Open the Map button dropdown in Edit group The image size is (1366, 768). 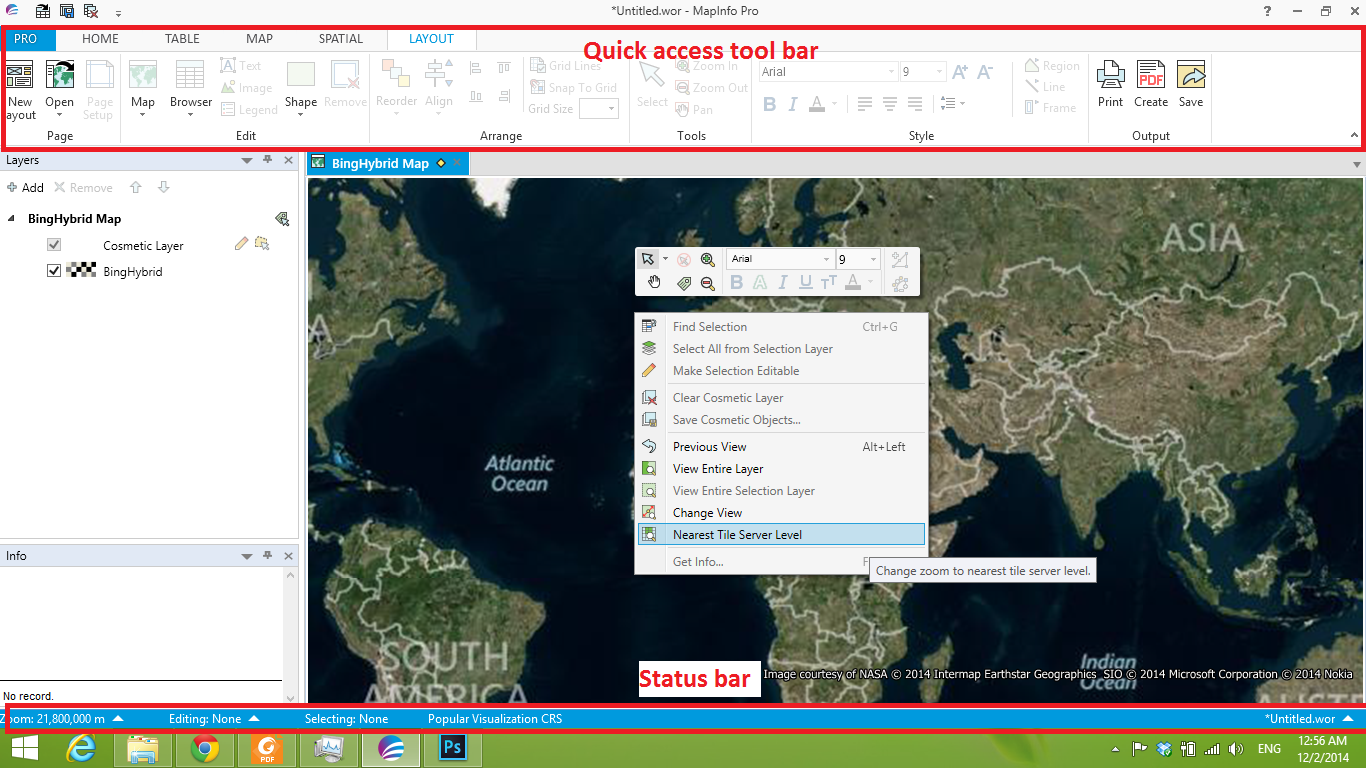[143, 115]
